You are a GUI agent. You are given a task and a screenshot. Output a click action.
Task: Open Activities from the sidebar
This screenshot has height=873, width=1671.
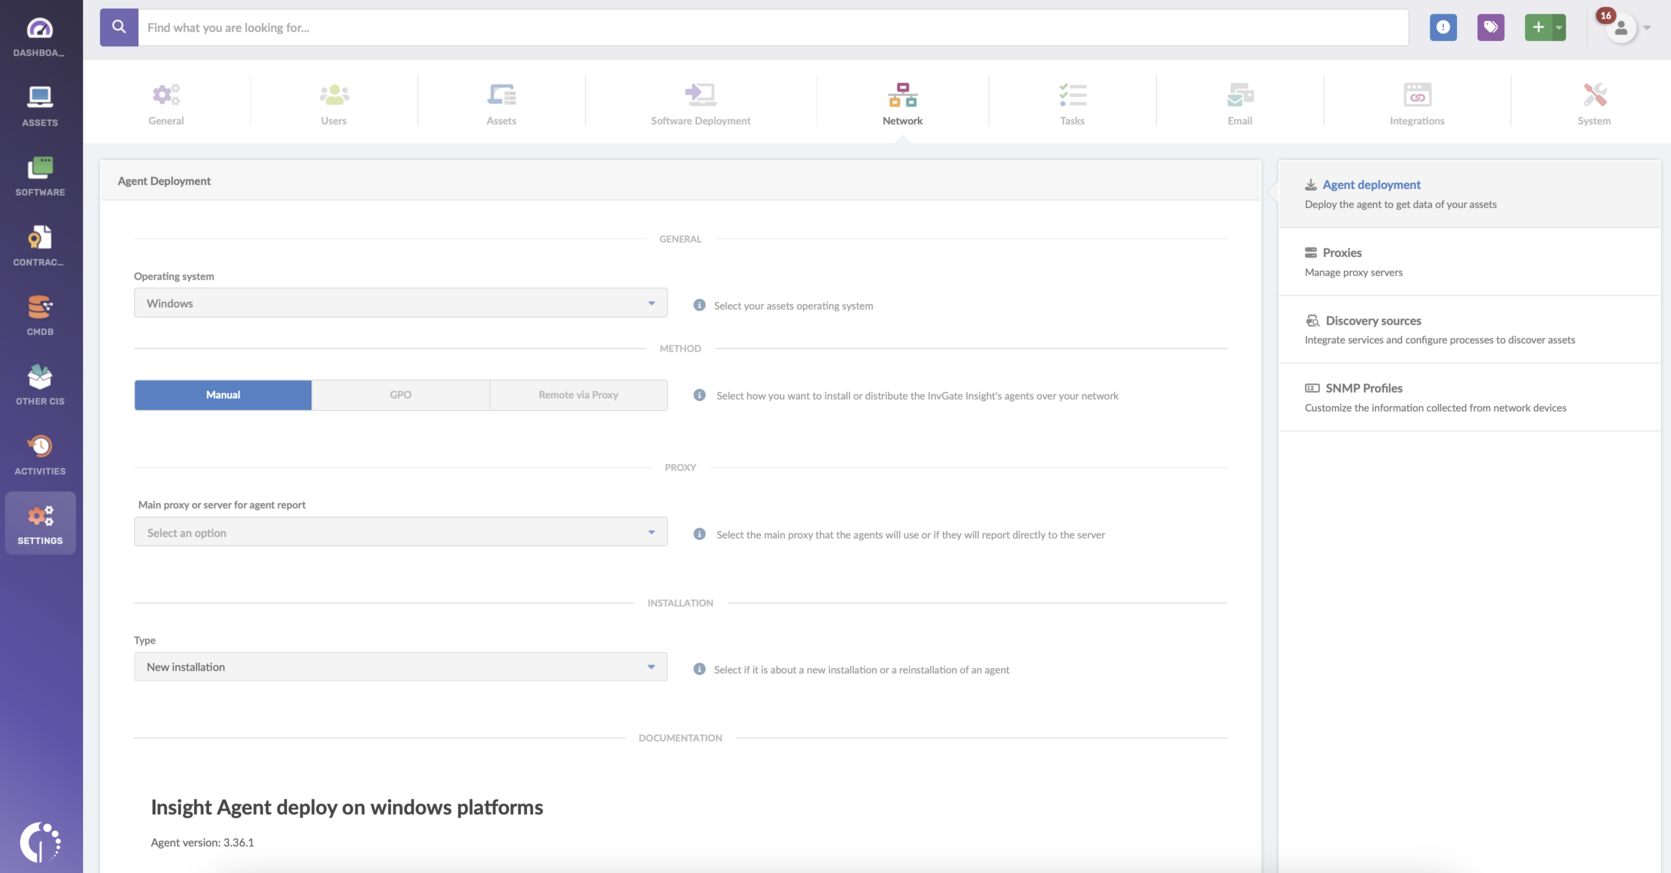40,454
